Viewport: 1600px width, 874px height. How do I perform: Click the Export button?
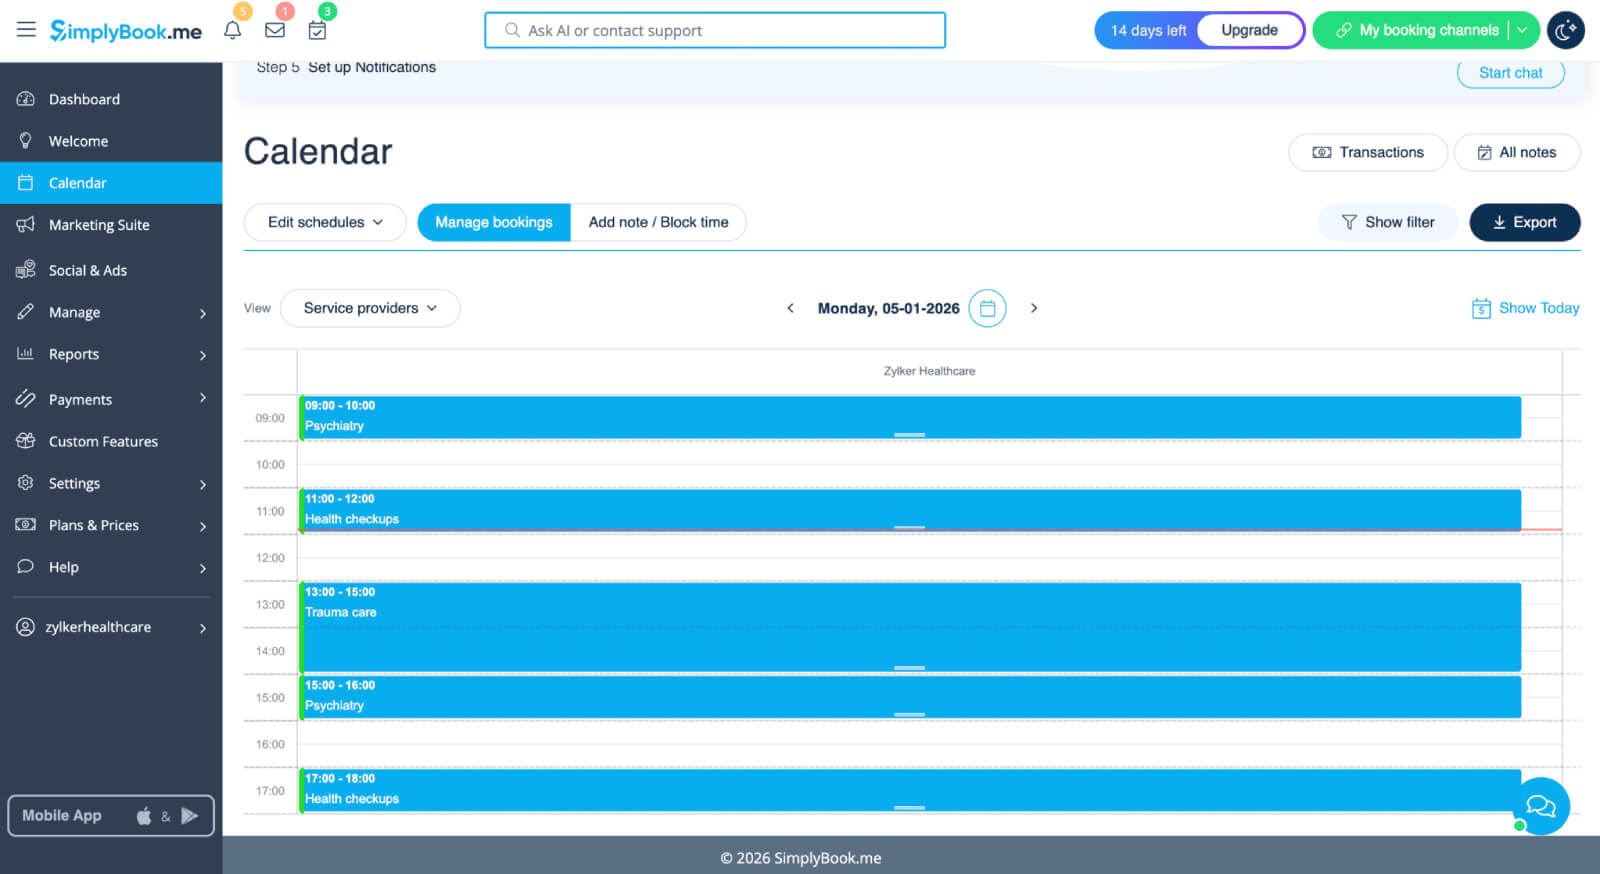1525,222
